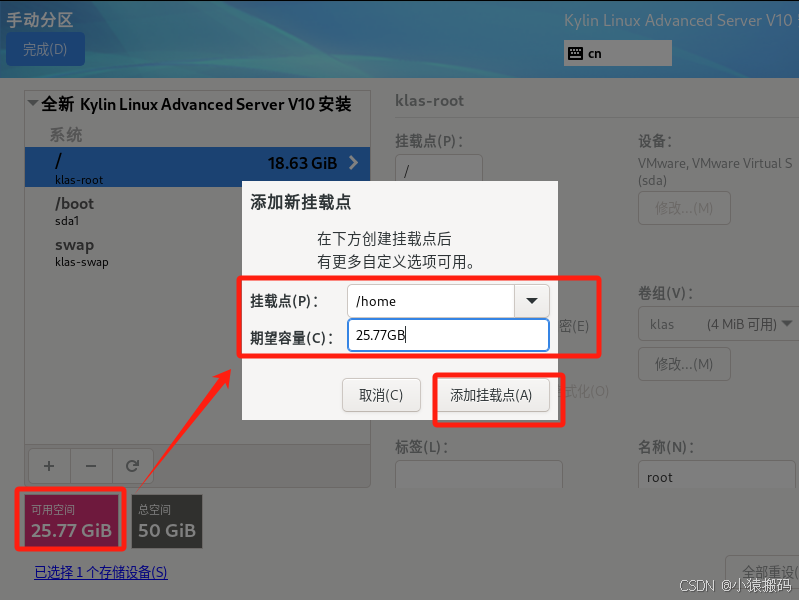This screenshot has width=799, height=600.
Task: Click the background mount point / field
Action: 439,168
